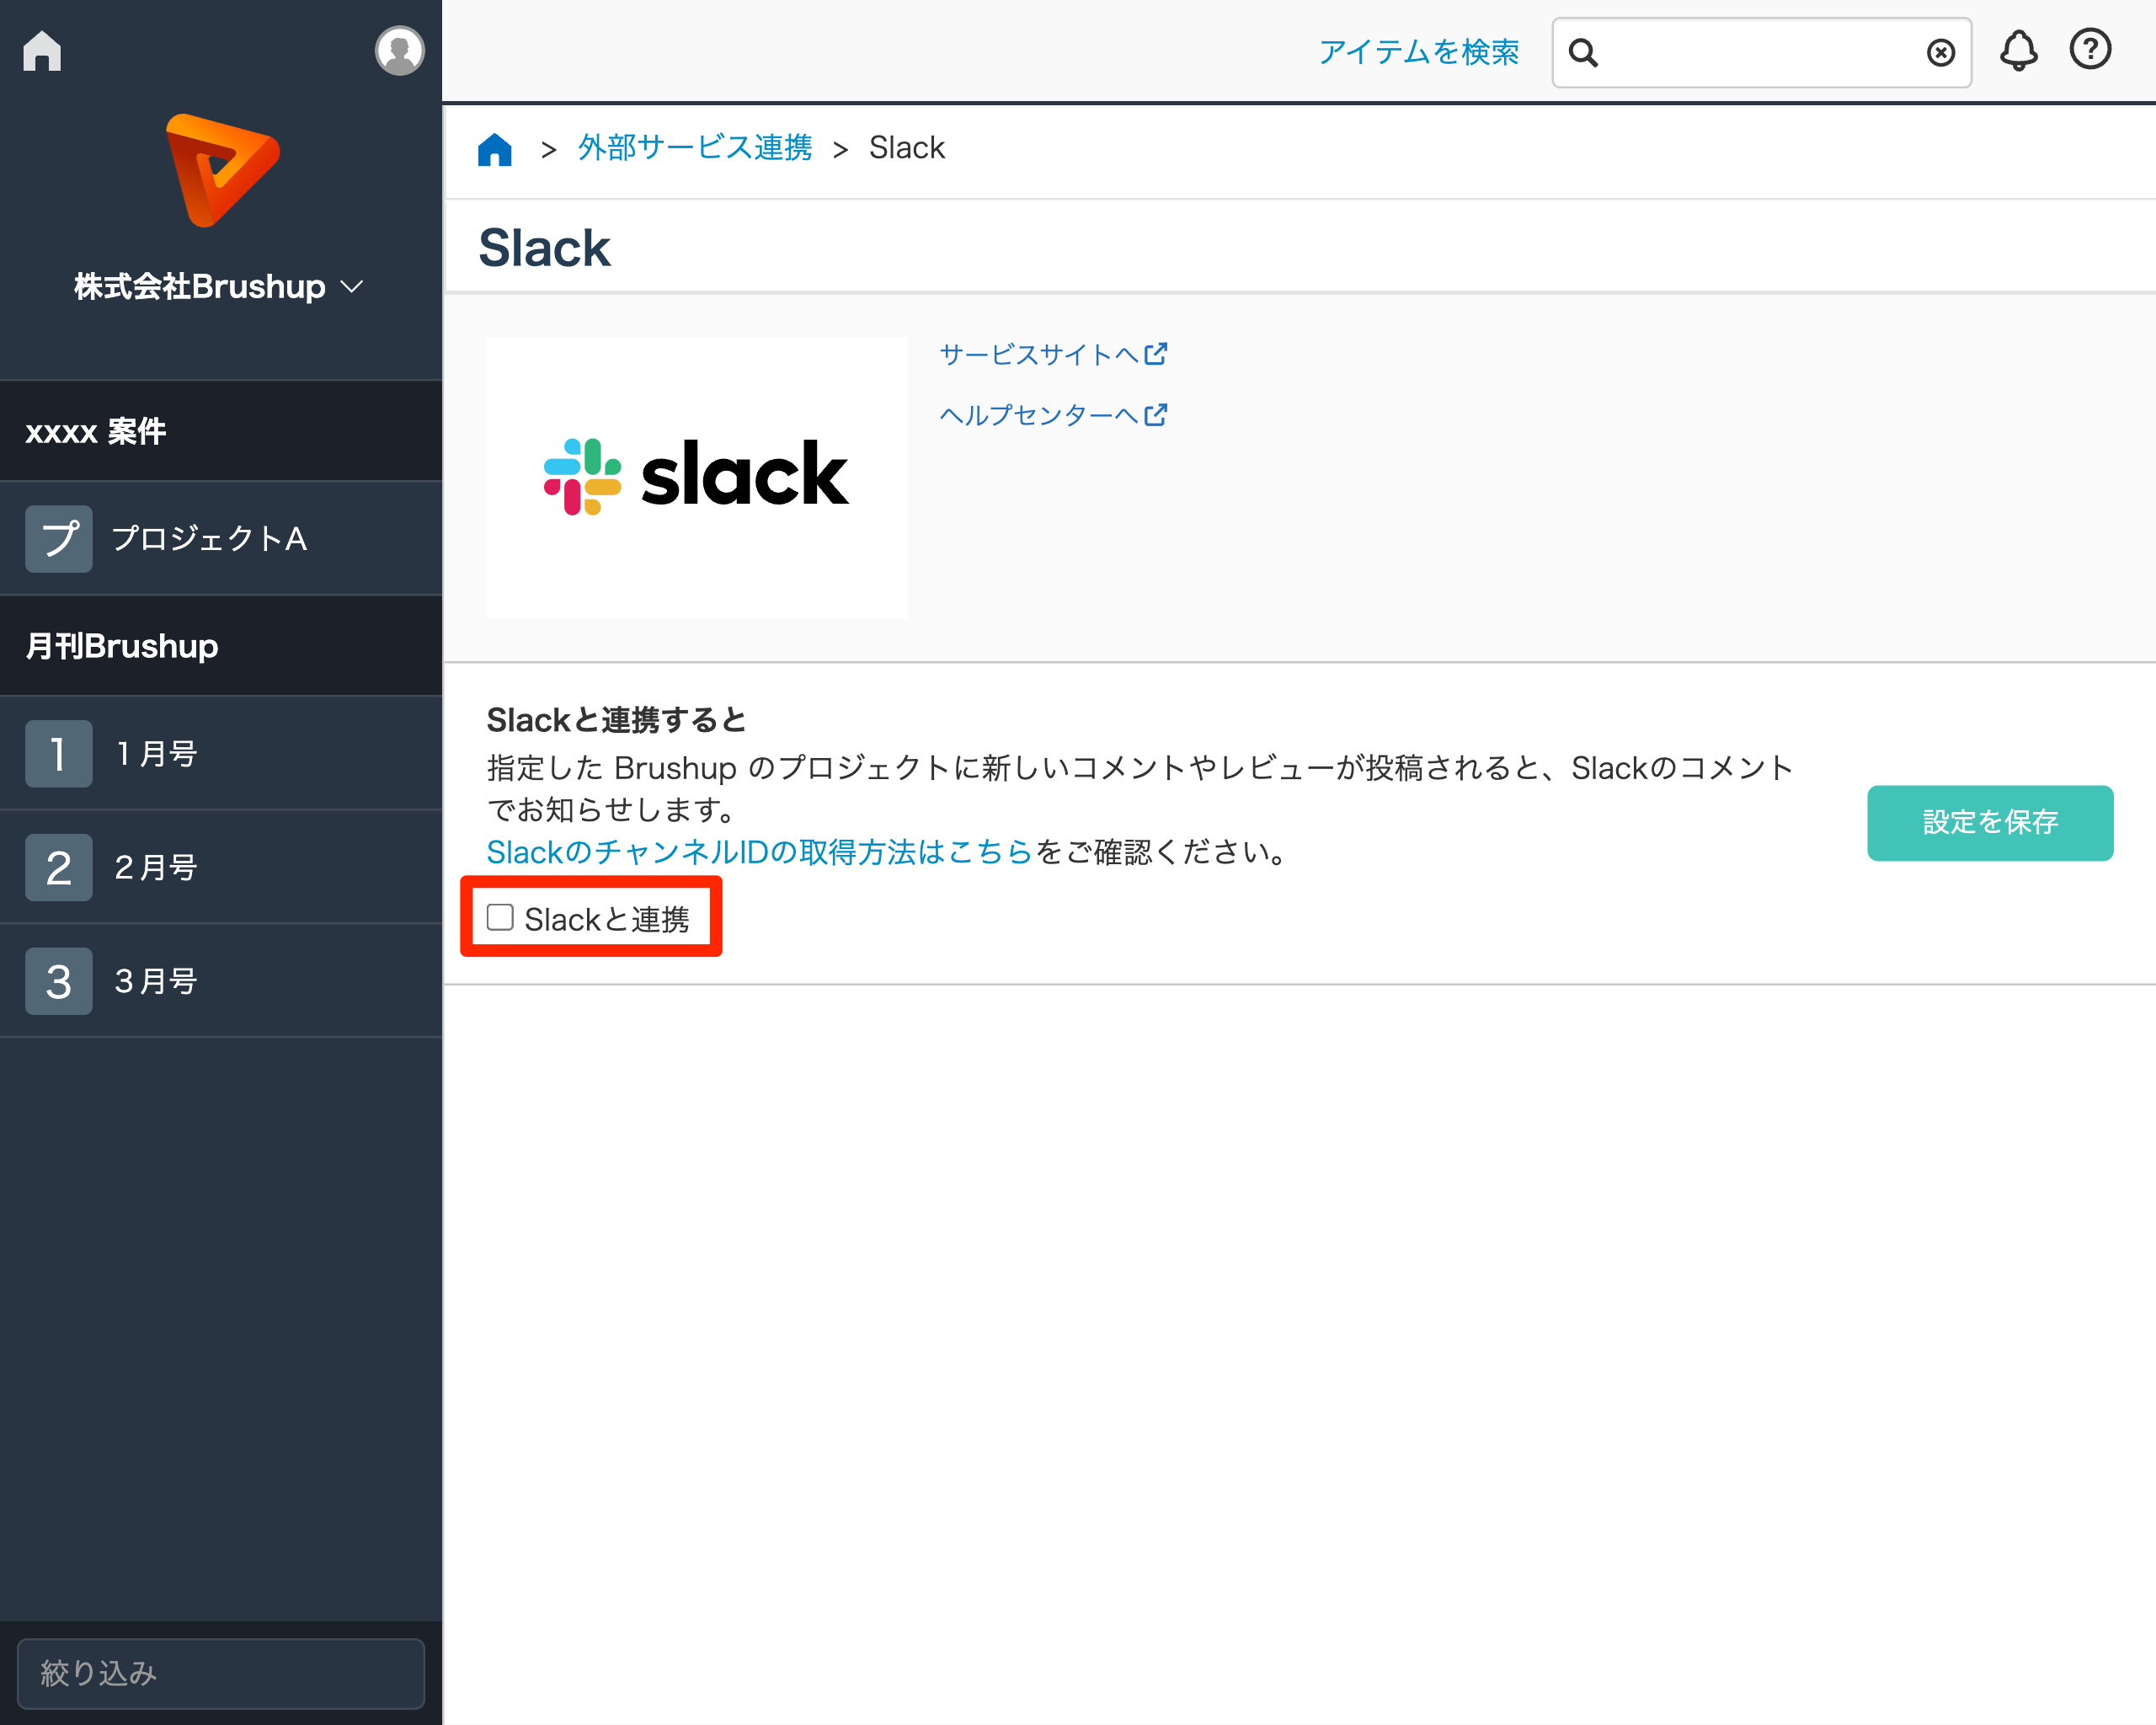
Task: Check the Slackと連携 checkbox
Action: tap(500, 917)
